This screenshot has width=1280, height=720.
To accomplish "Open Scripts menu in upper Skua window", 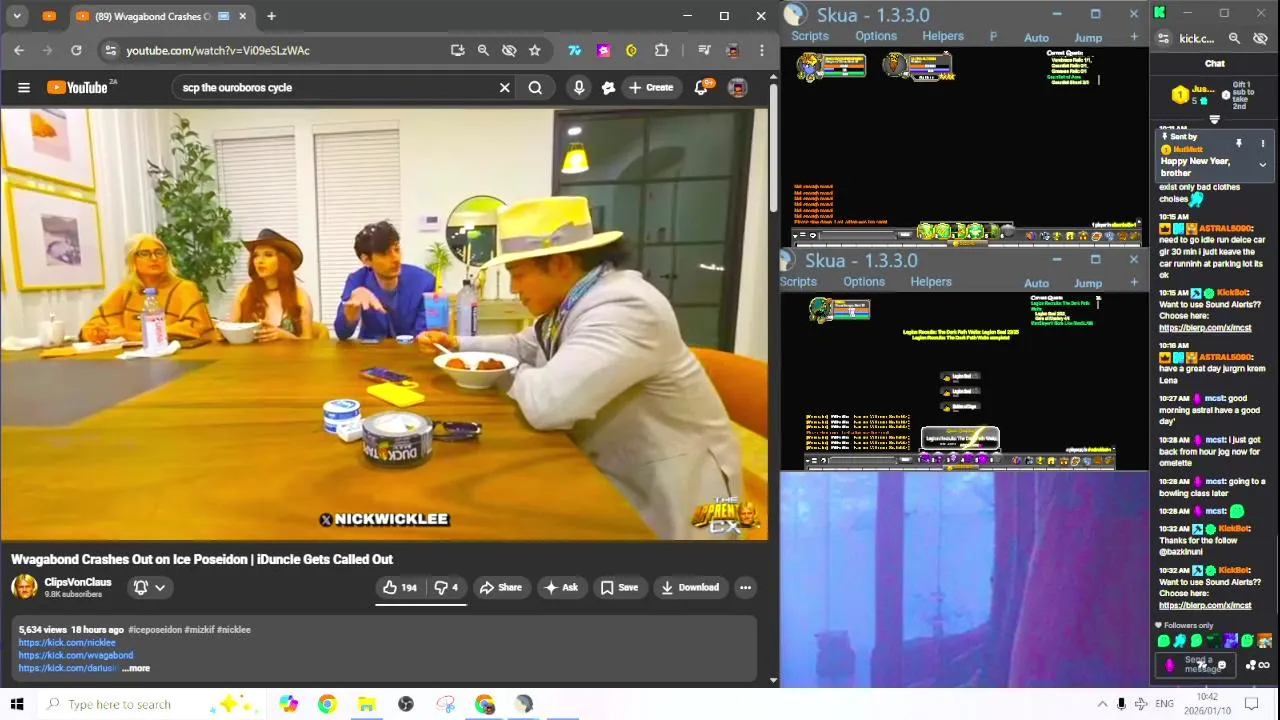I will (810, 36).
